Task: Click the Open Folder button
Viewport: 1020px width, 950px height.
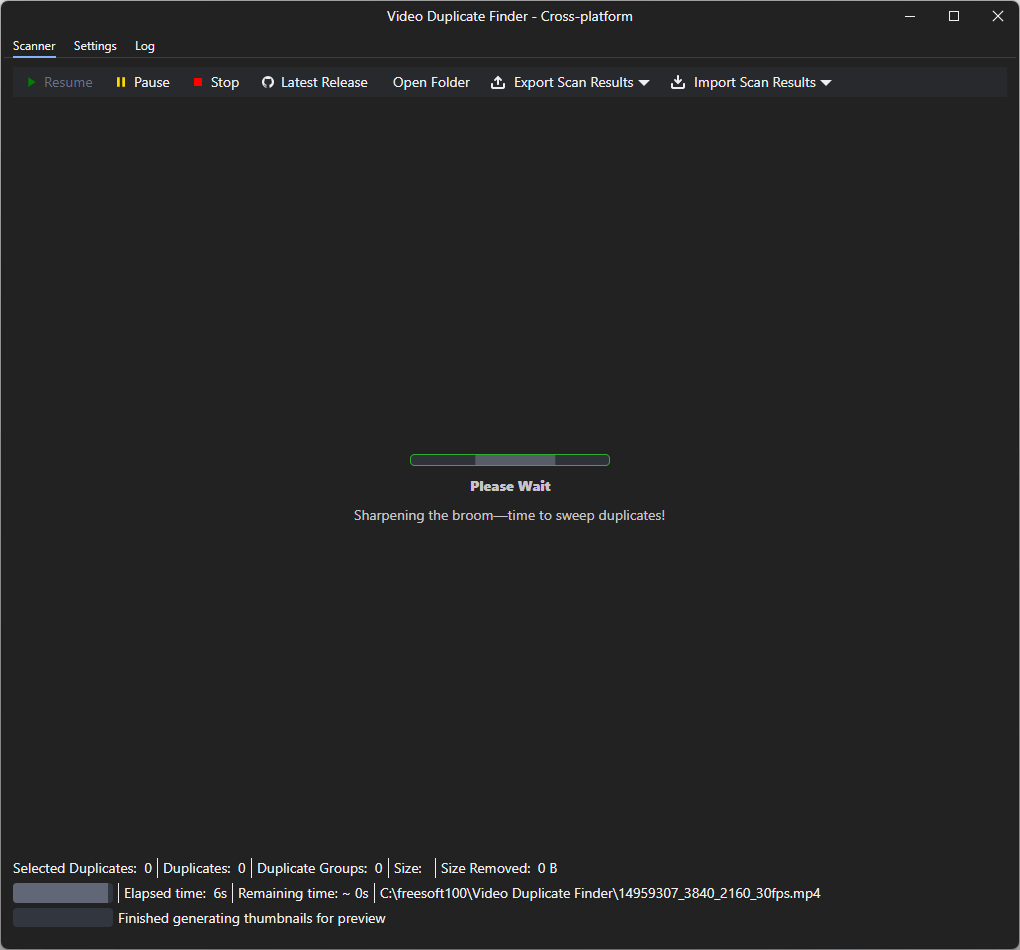Action: point(431,83)
